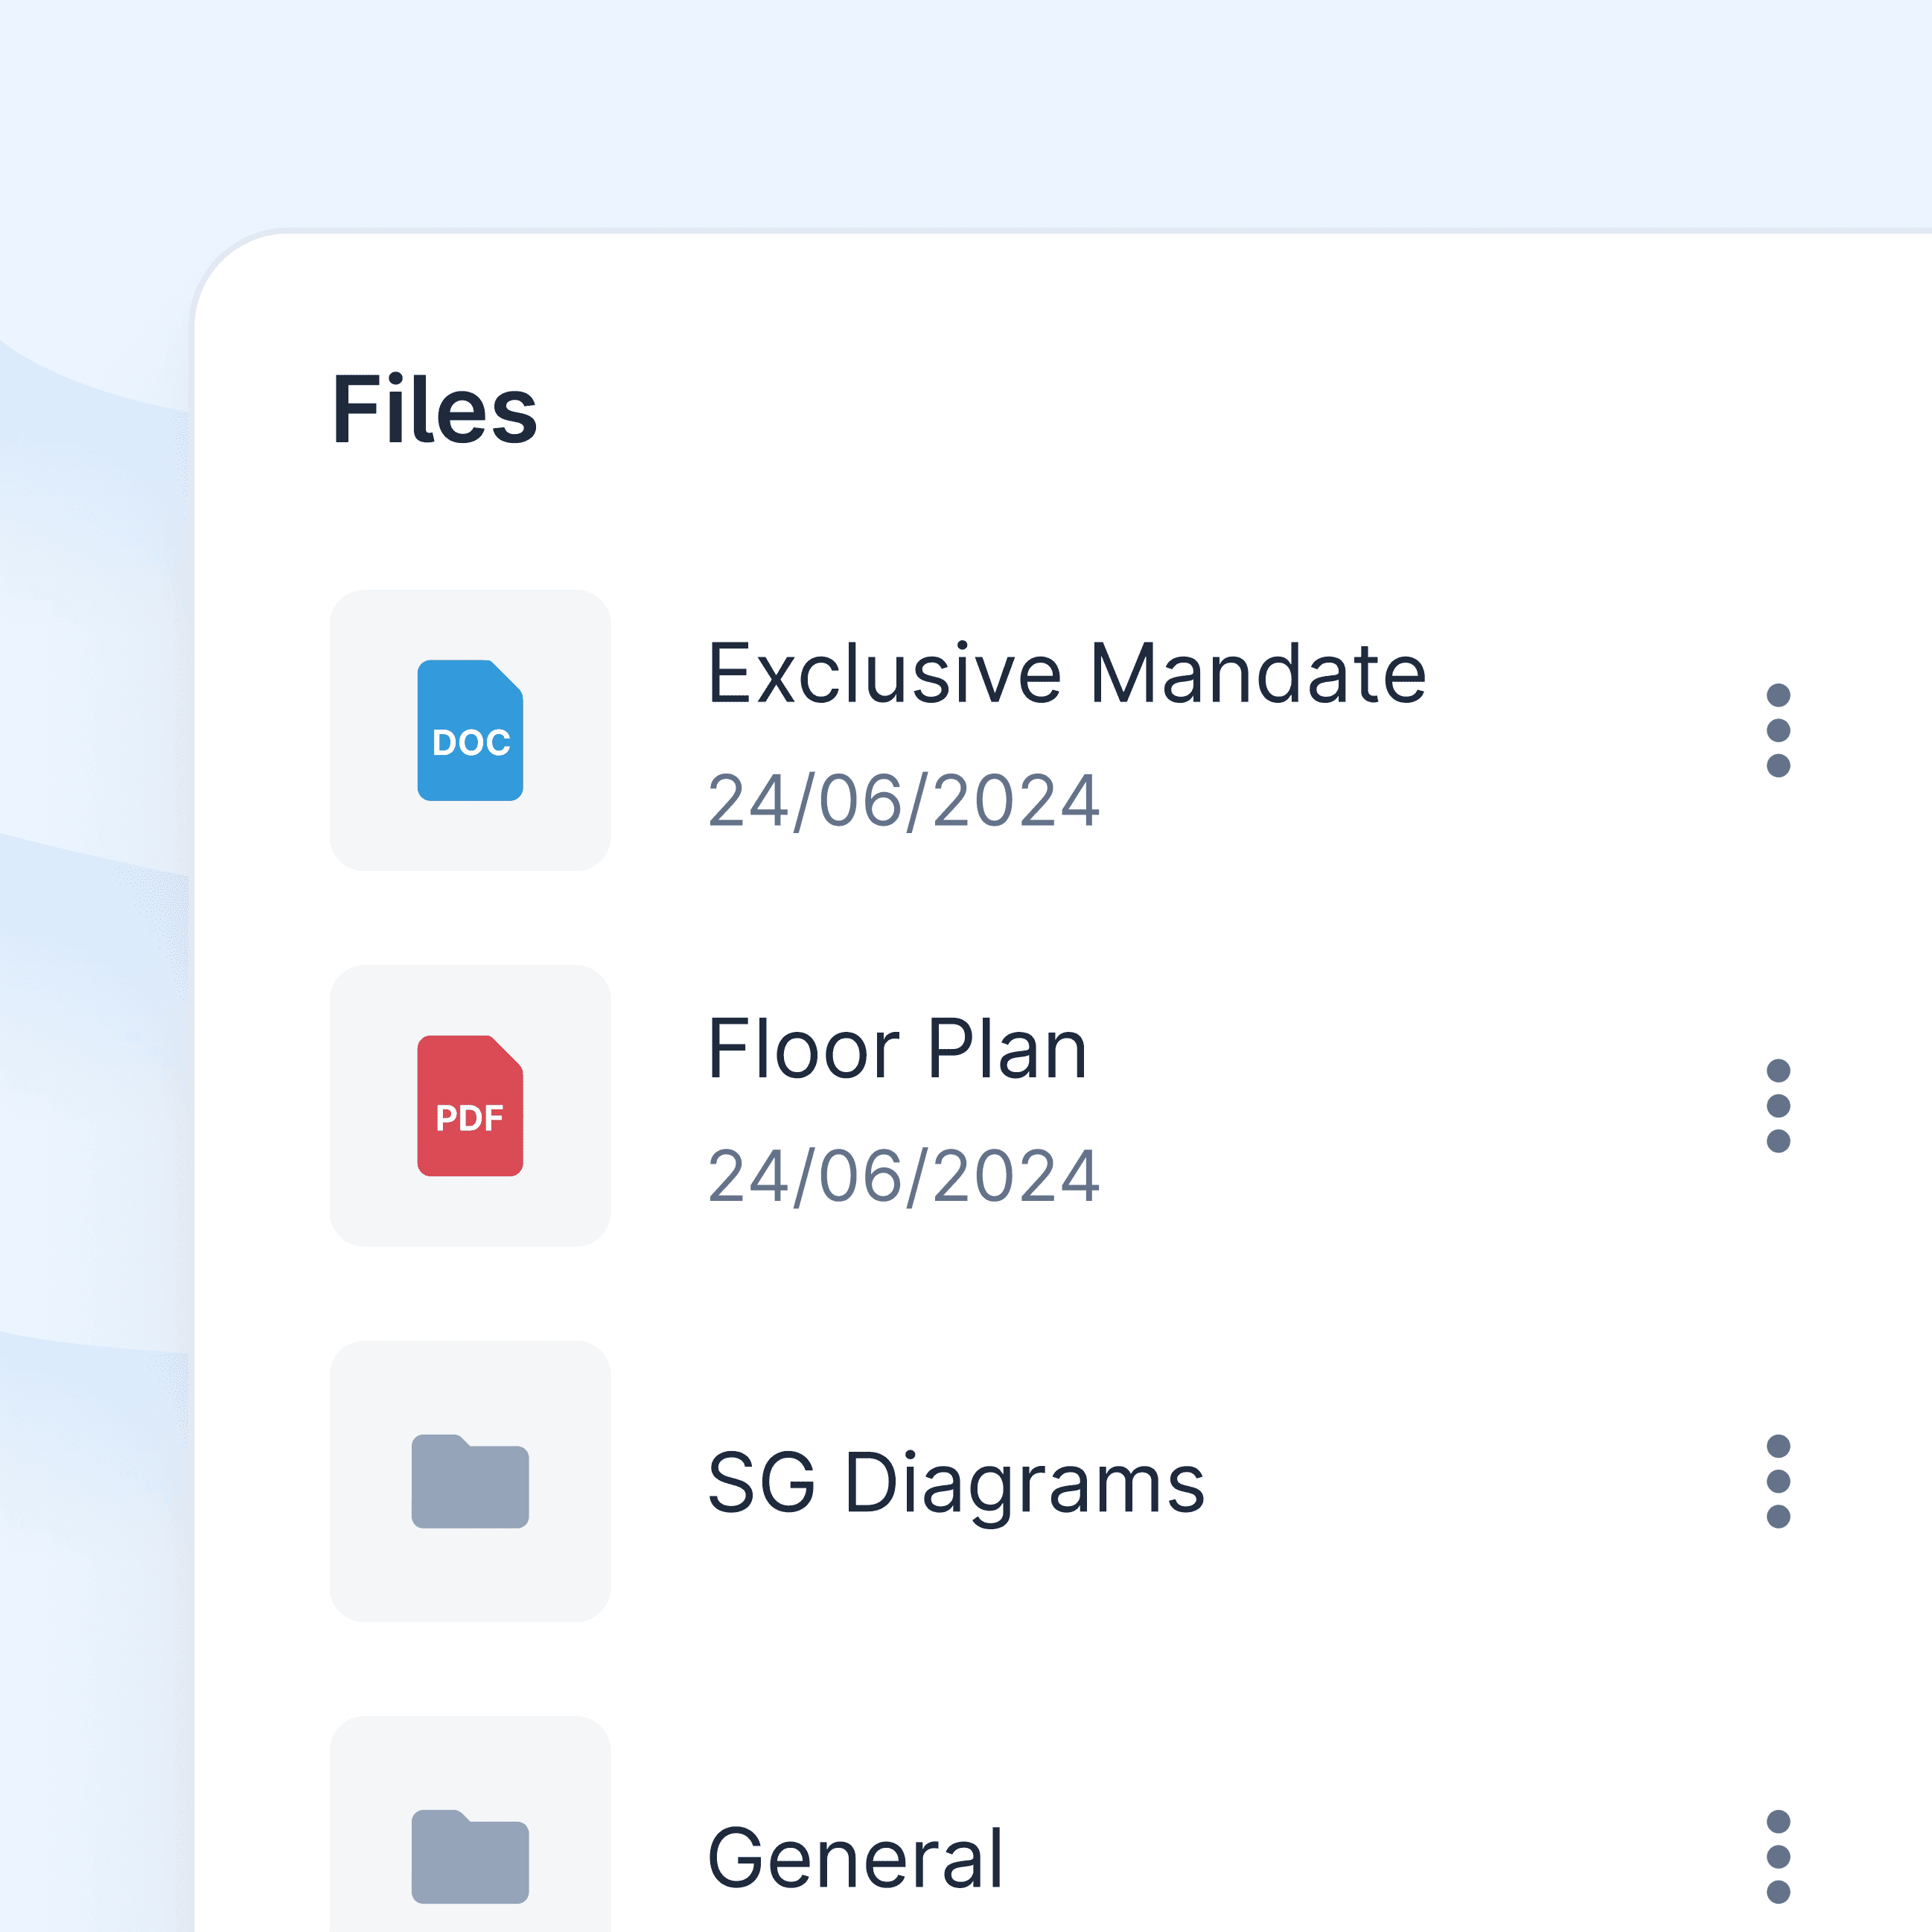
Task: Open the Exclusive Mandate document
Action: pos(1066,673)
